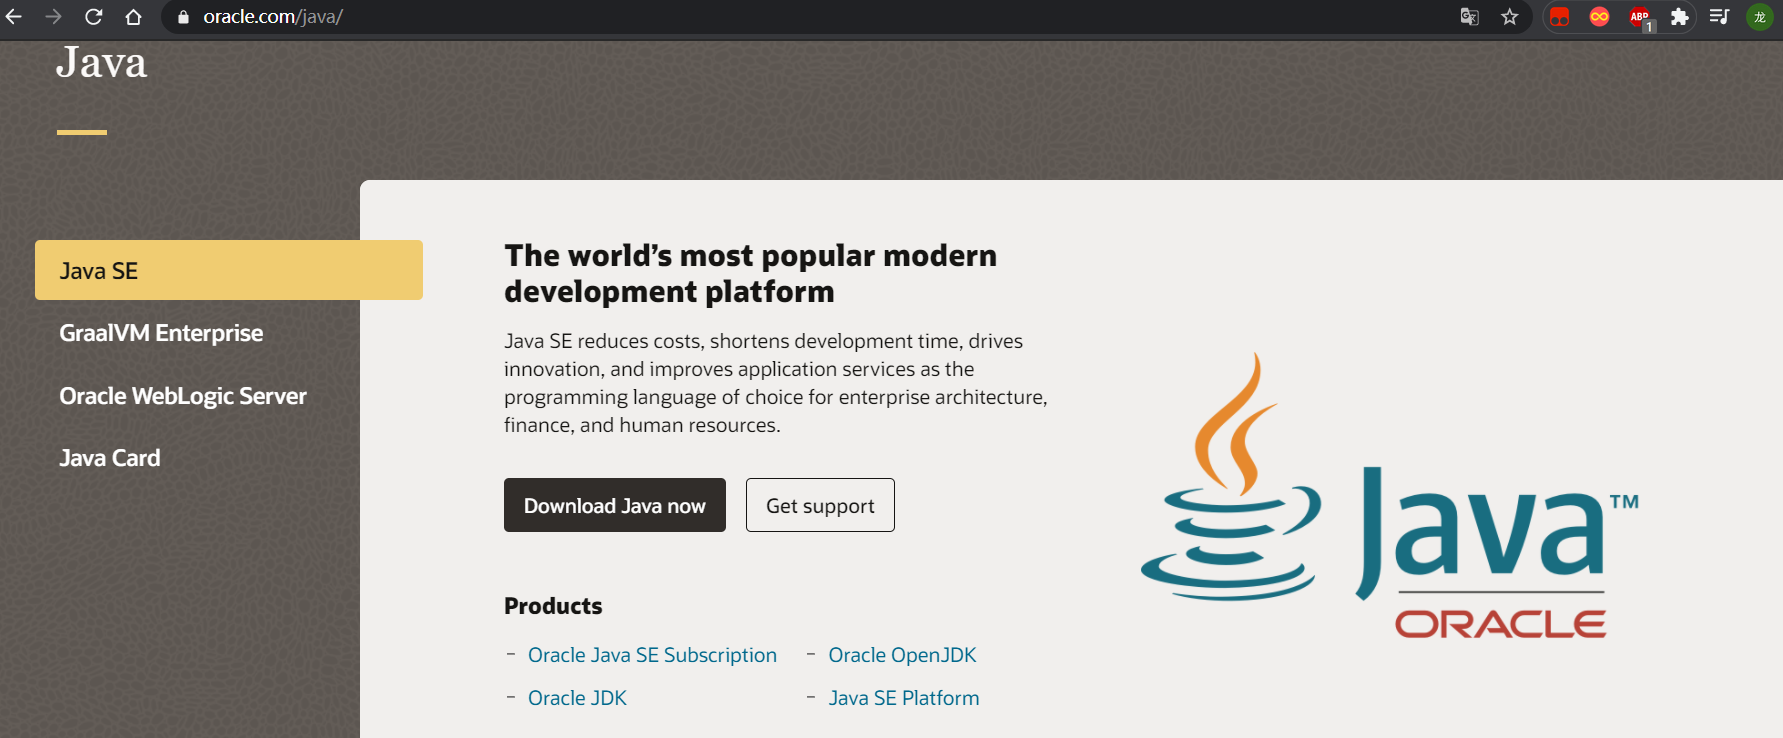Viewport: 1783px width, 738px height.
Task: Open the Oracle WebLogic Server tab
Action: [x=183, y=396]
